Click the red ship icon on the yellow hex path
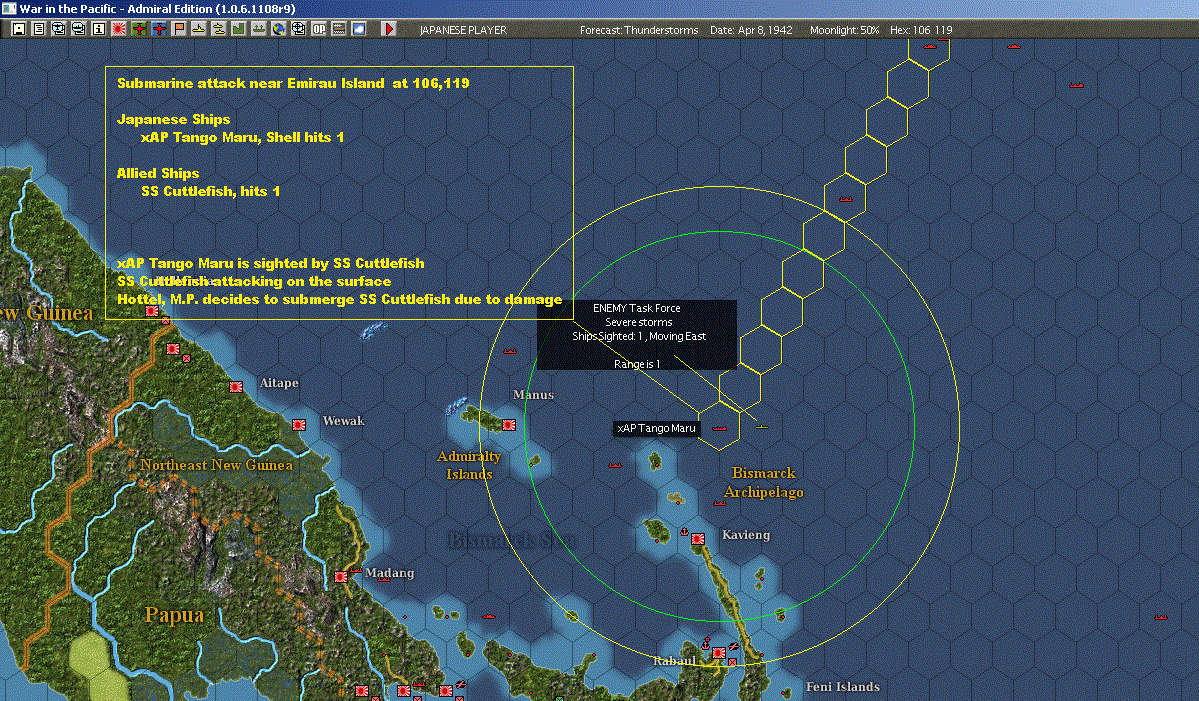 [846, 199]
